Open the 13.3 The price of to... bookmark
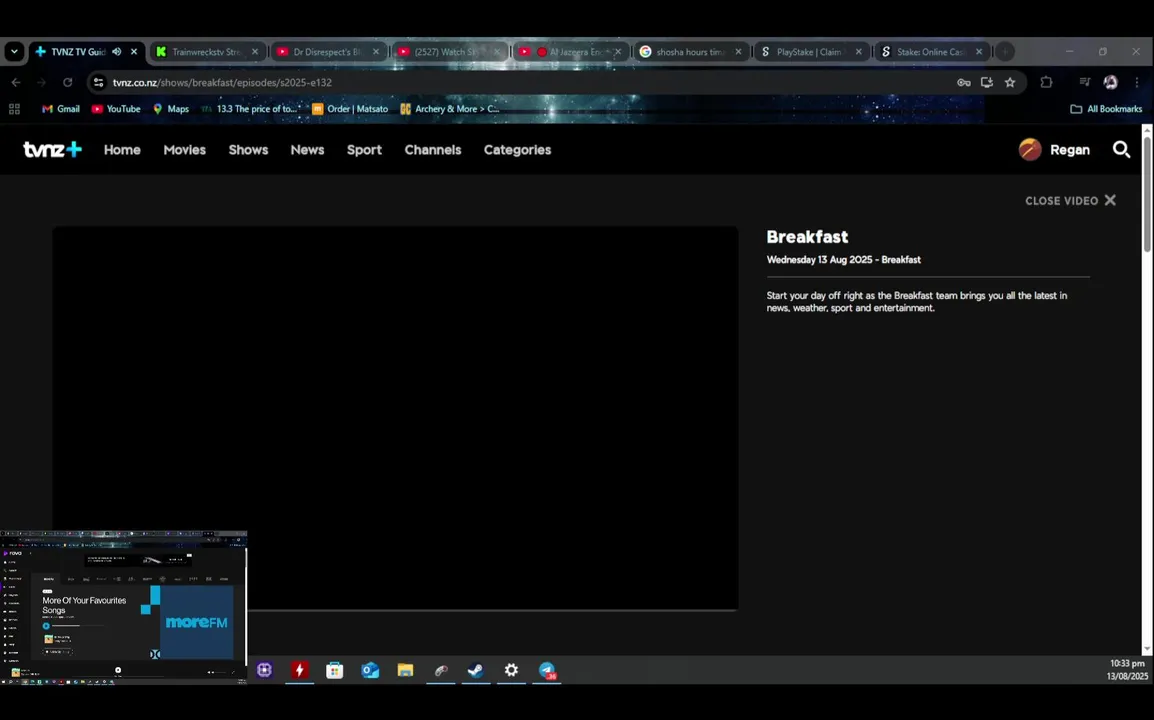The image size is (1154, 720). [x=250, y=109]
